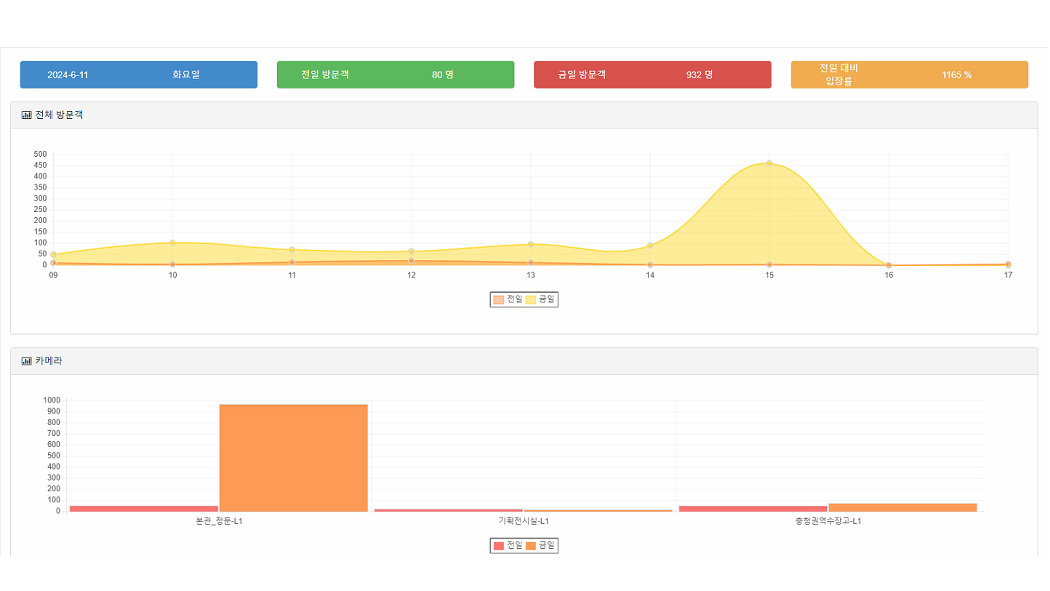
Task: Click the 금일 data point at hour 10
Action: [173, 242]
